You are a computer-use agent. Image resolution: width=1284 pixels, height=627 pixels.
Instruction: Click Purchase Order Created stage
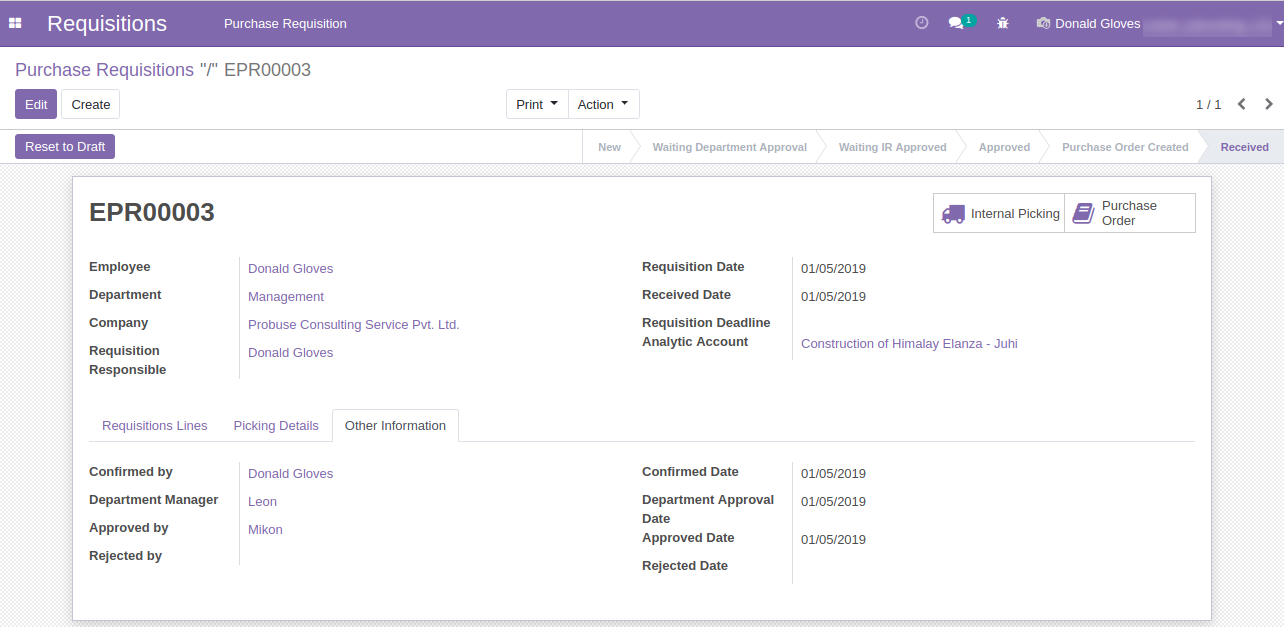click(1125, 147)
